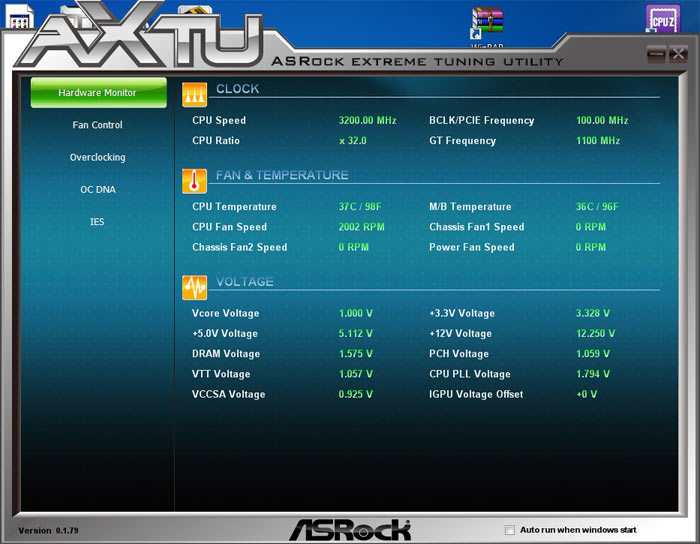Open the IES section
700x544 pixels.
click(97, 221)
